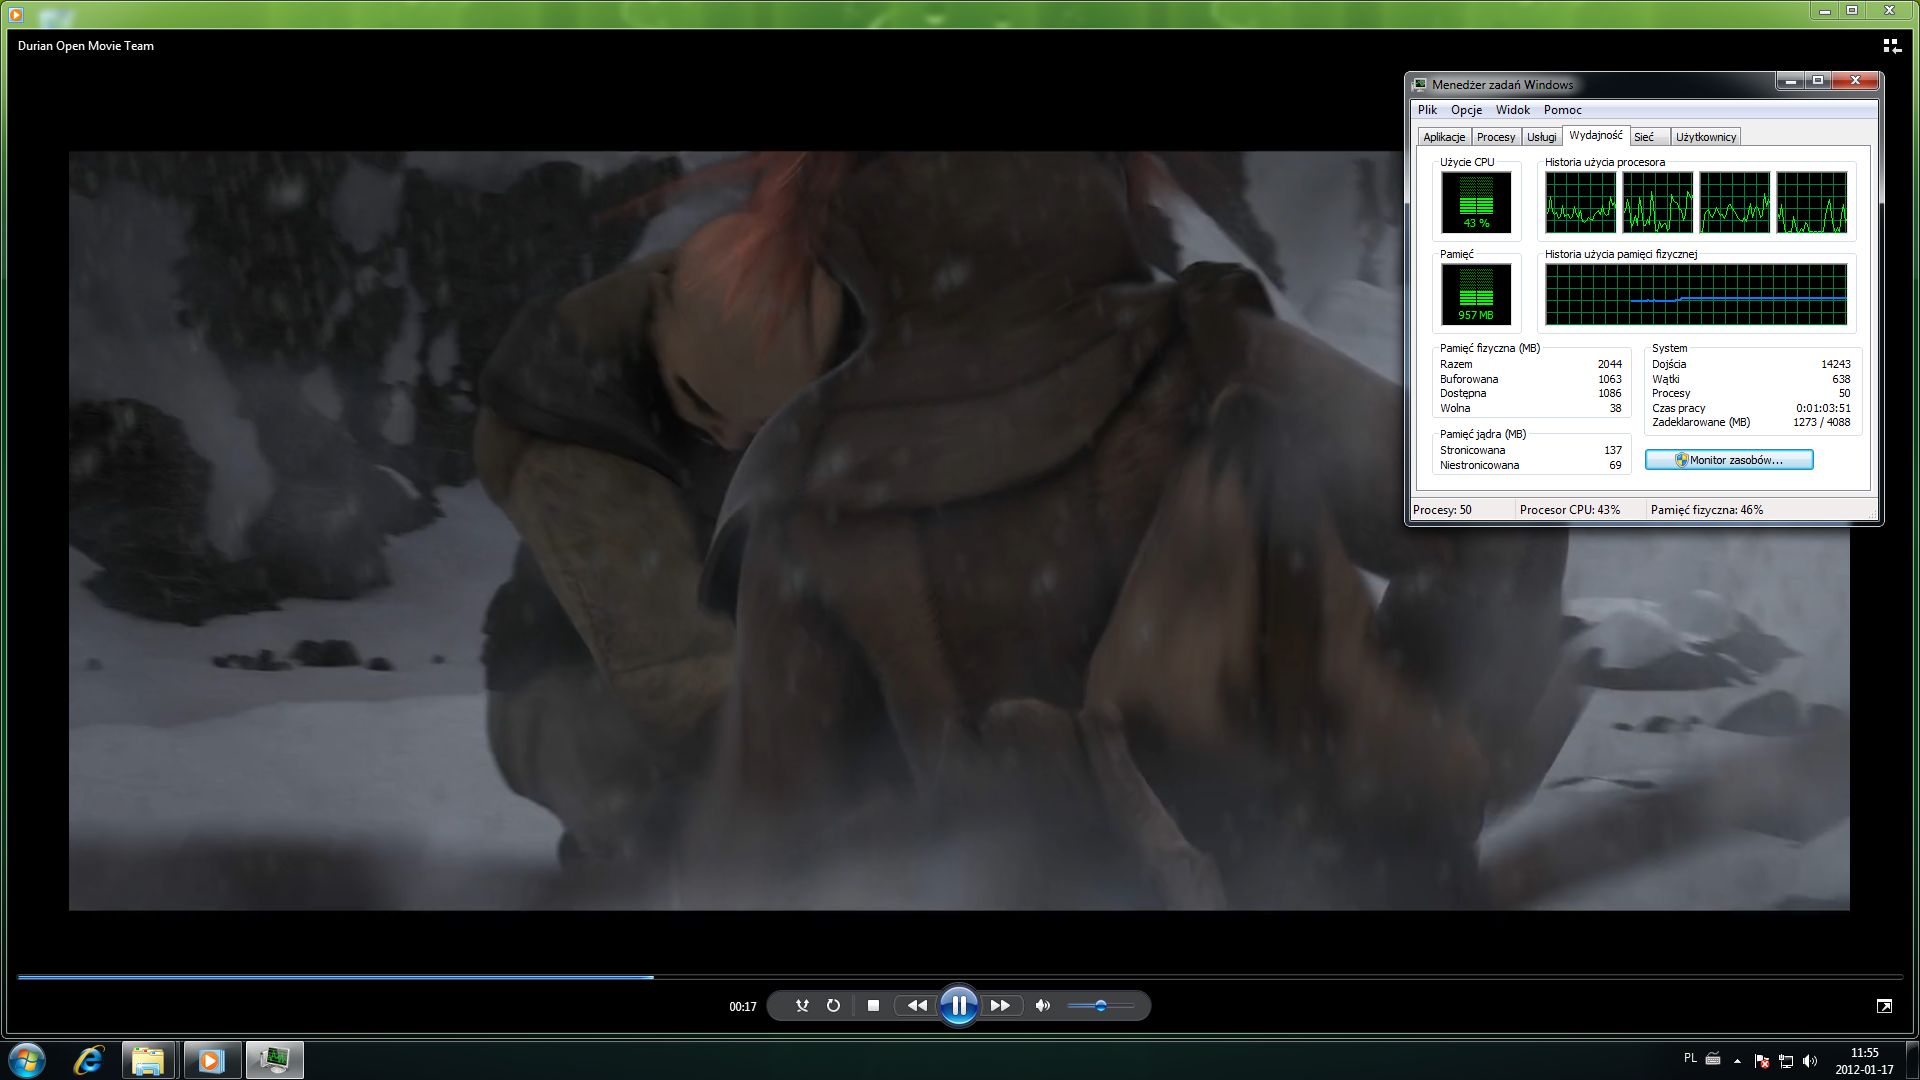Viewport: 1920px width, 1080px height.
Task: Switch to the Sieć tab
Action: pos(1644,137)
